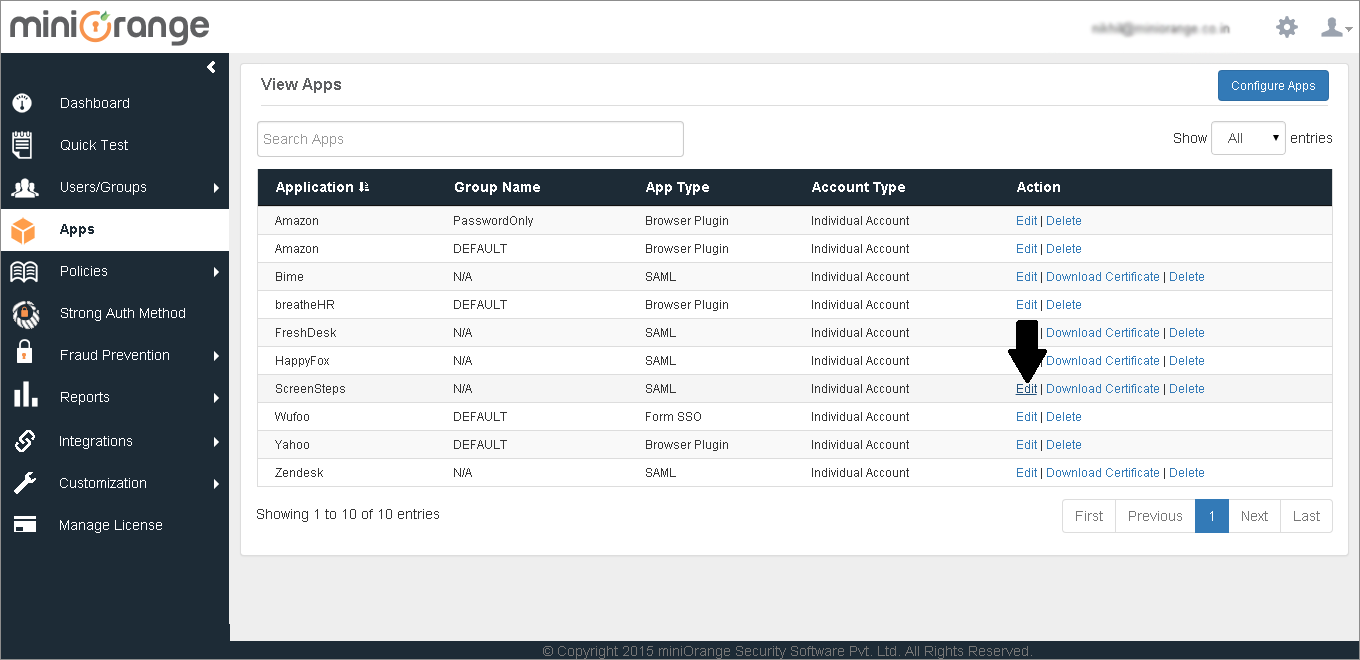Viewport: 1360px width, 660px height.
Task: Open the settings gear icon
Action: point(1287,27)
